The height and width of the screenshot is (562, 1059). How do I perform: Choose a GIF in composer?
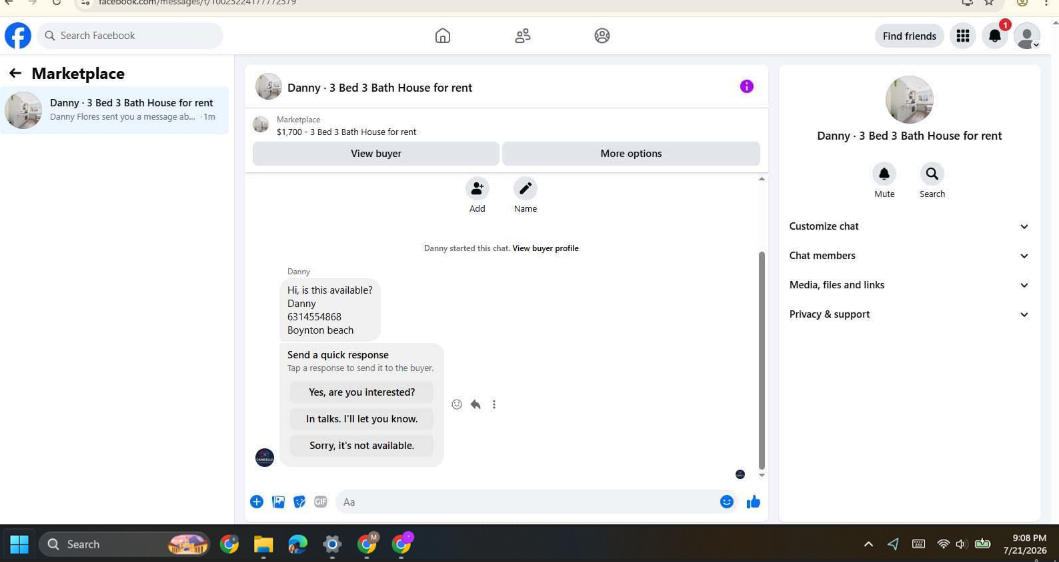tap(321, 501)
